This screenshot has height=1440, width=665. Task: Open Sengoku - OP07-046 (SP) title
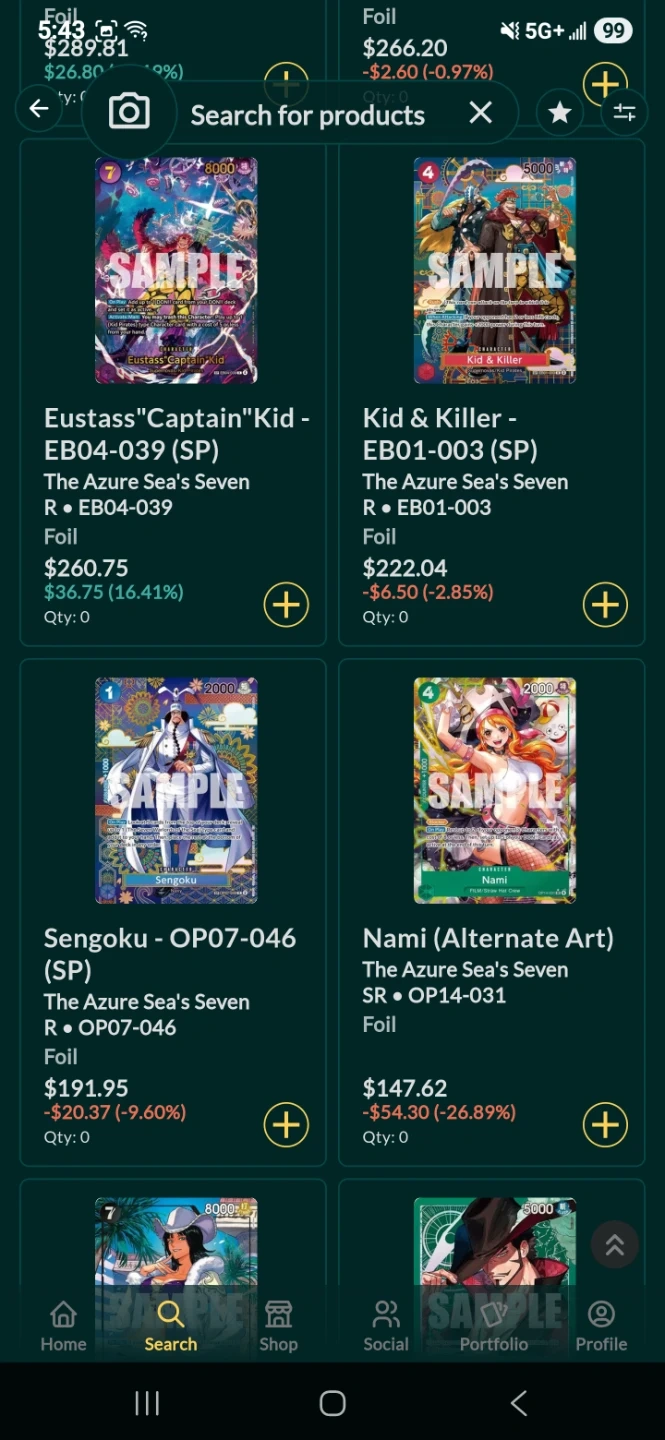pos(170,953)
